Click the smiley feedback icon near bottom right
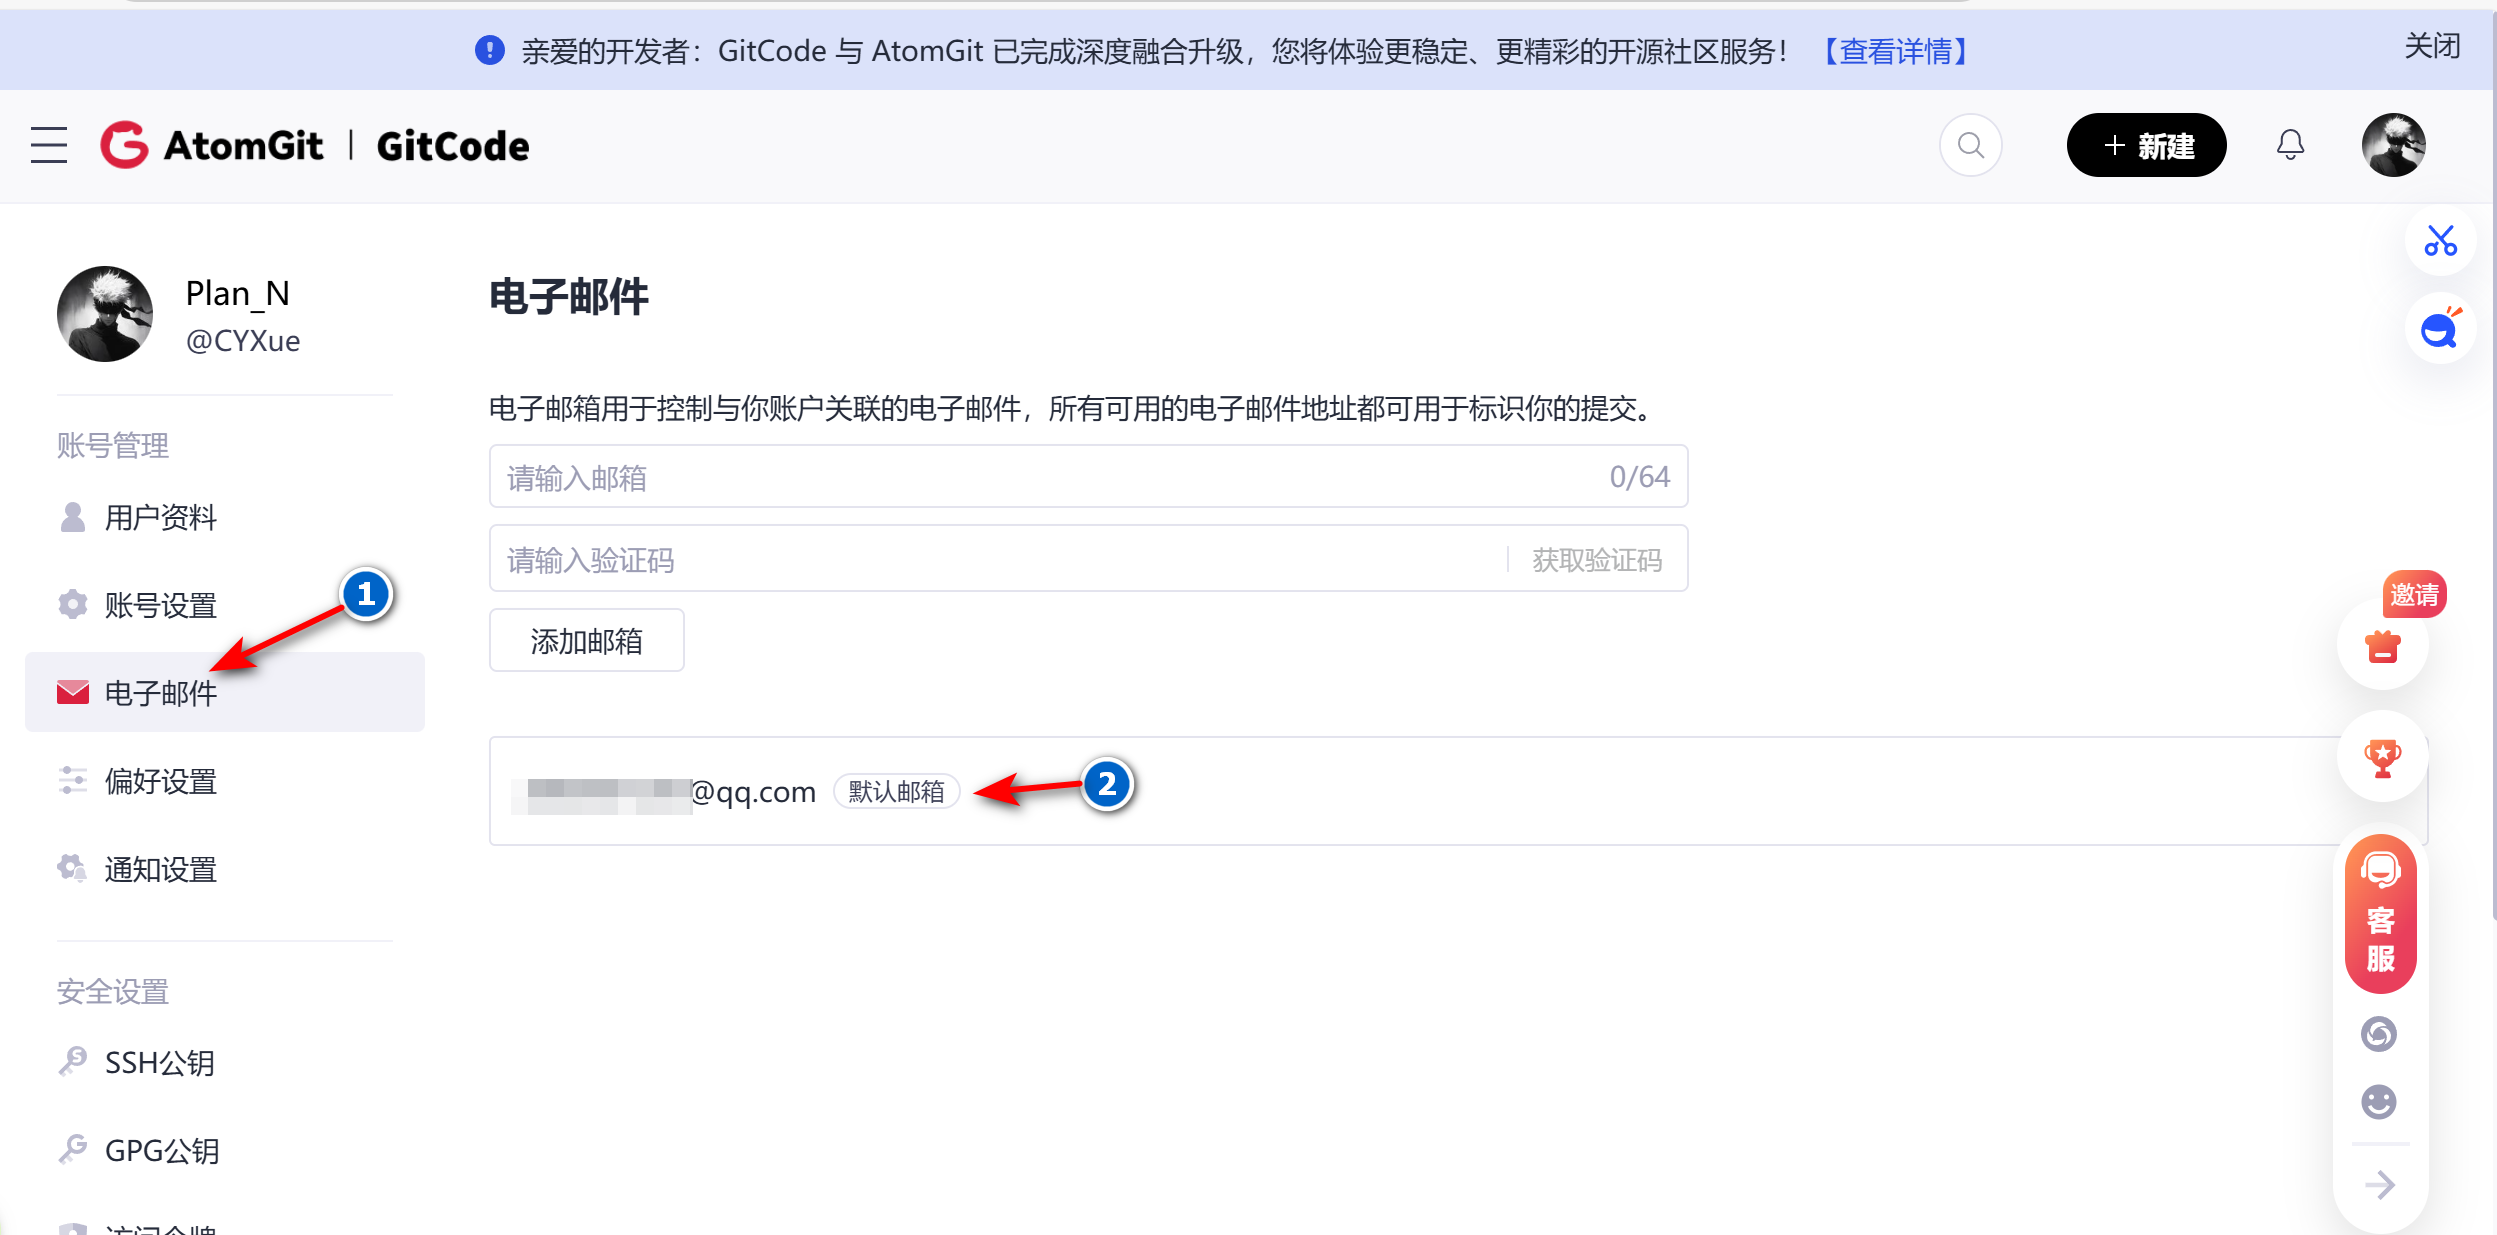 (x=2381, y=1101)
